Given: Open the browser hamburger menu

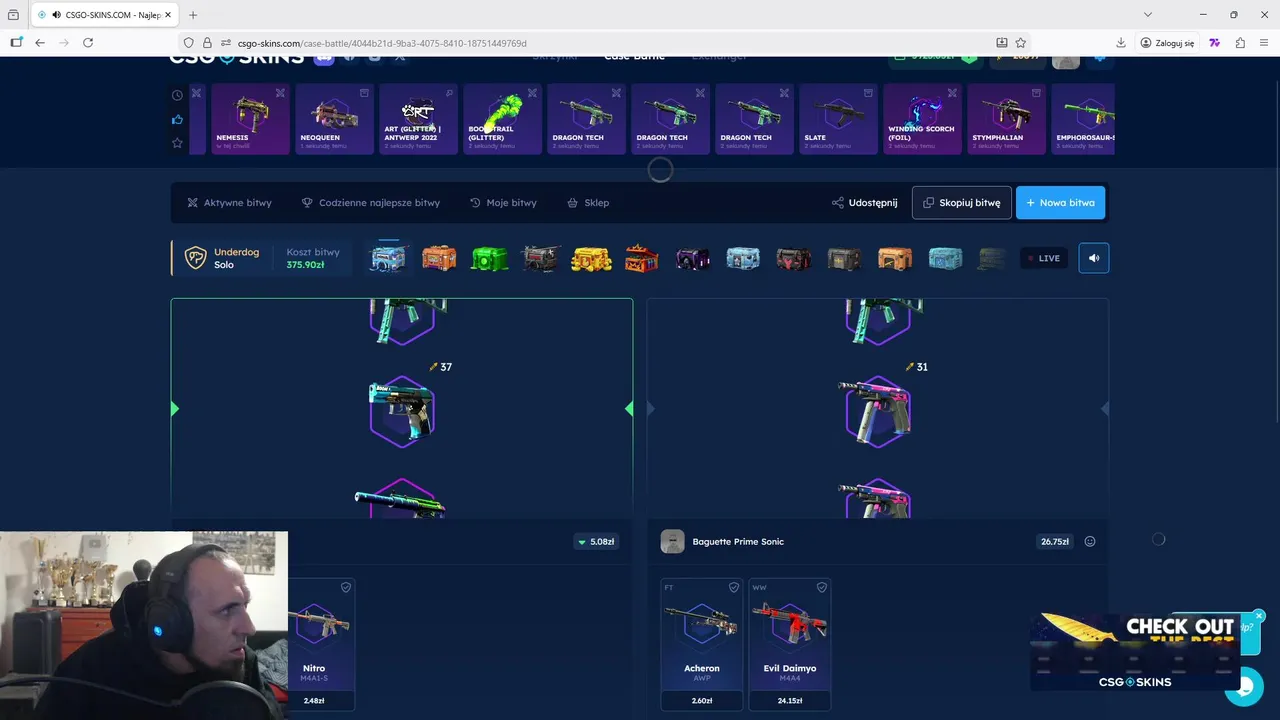Looking at the screenshot, I should (1265, 43).
